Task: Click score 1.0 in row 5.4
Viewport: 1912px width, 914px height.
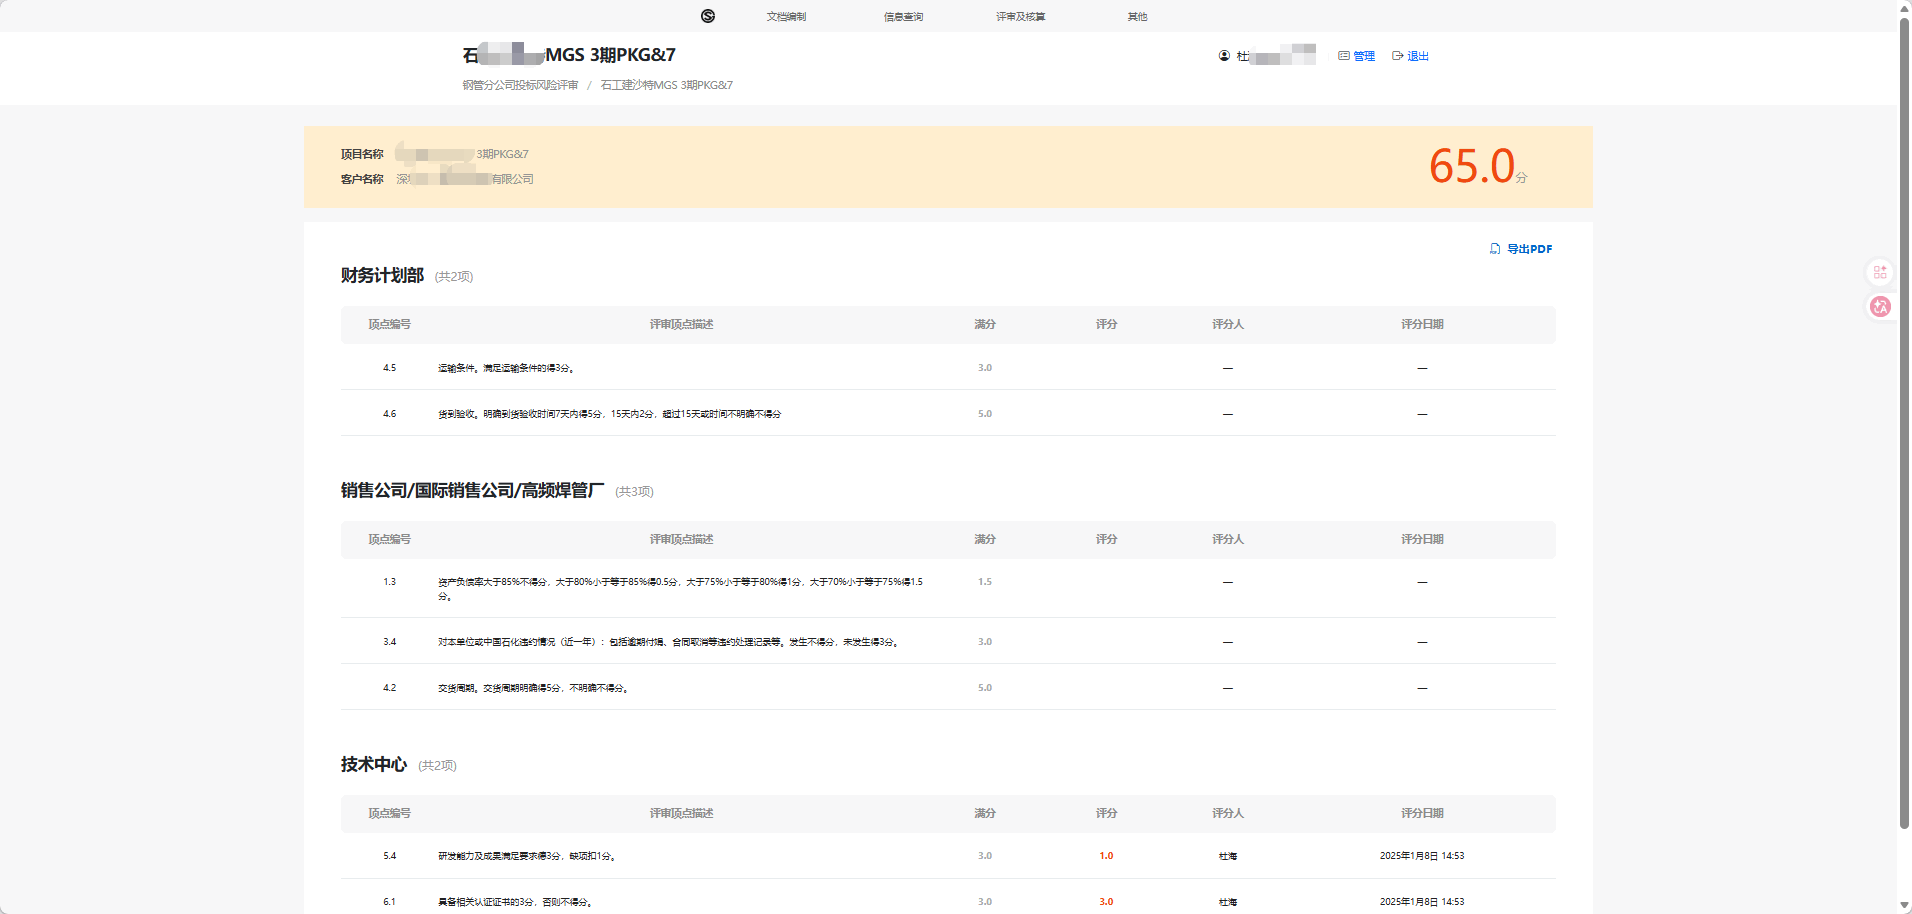Action: tap(1106, 856)
